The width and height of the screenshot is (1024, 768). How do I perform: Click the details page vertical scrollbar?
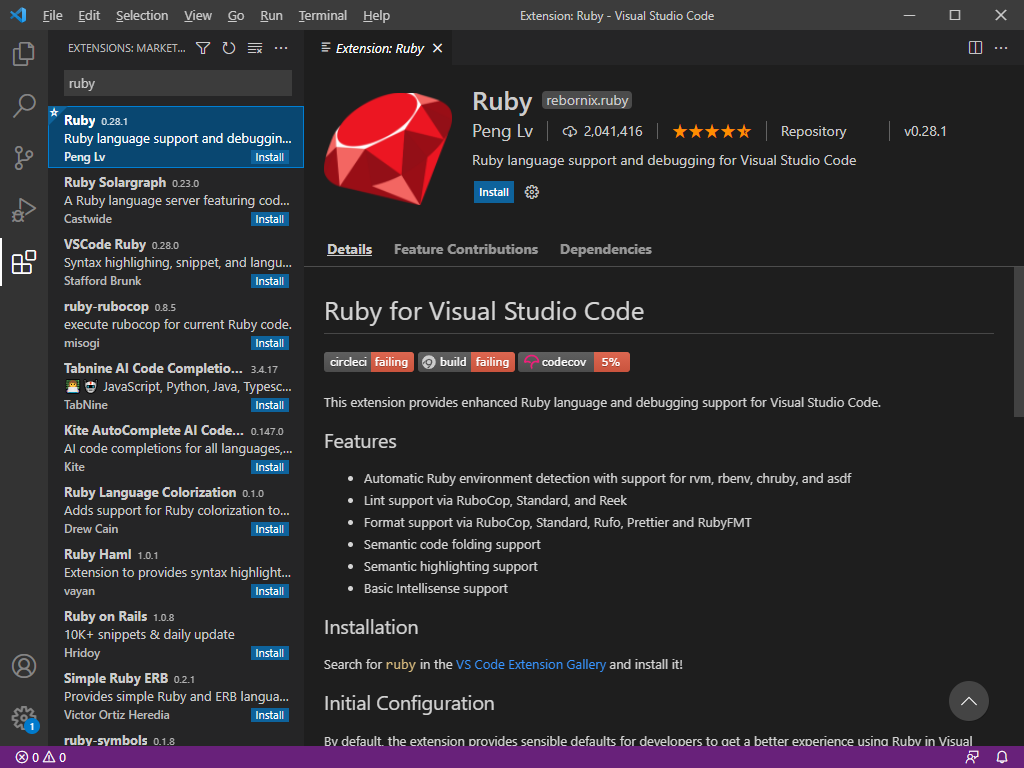1018,342
